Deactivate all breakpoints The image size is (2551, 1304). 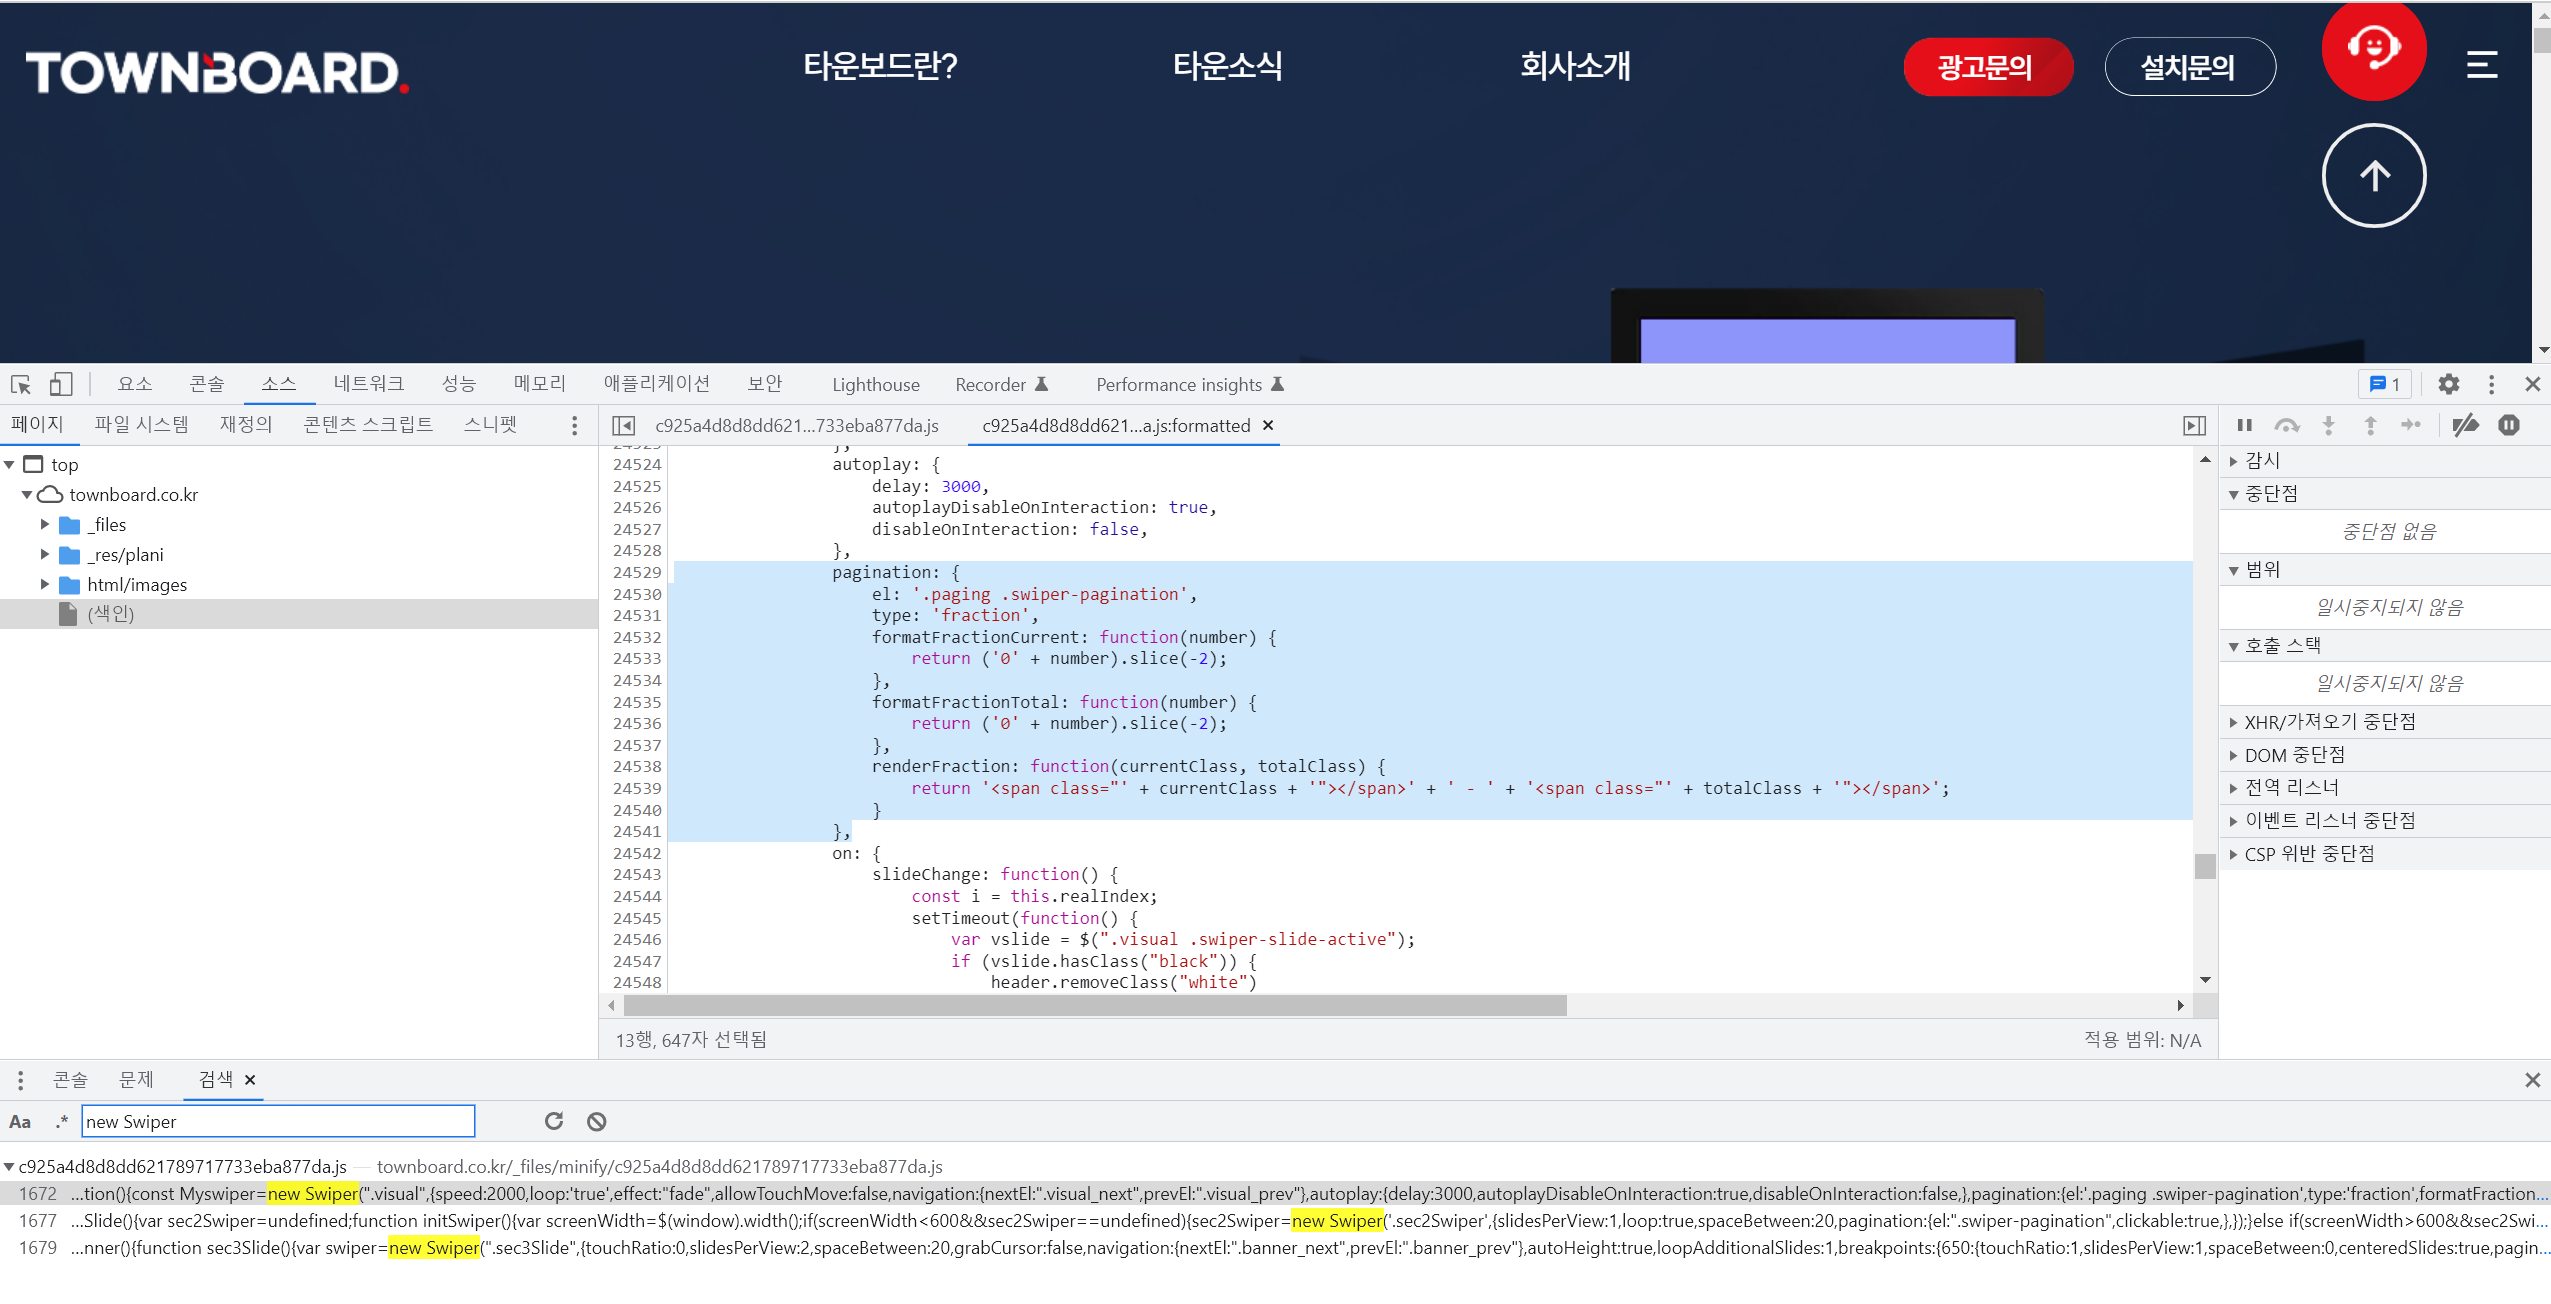2465,425
